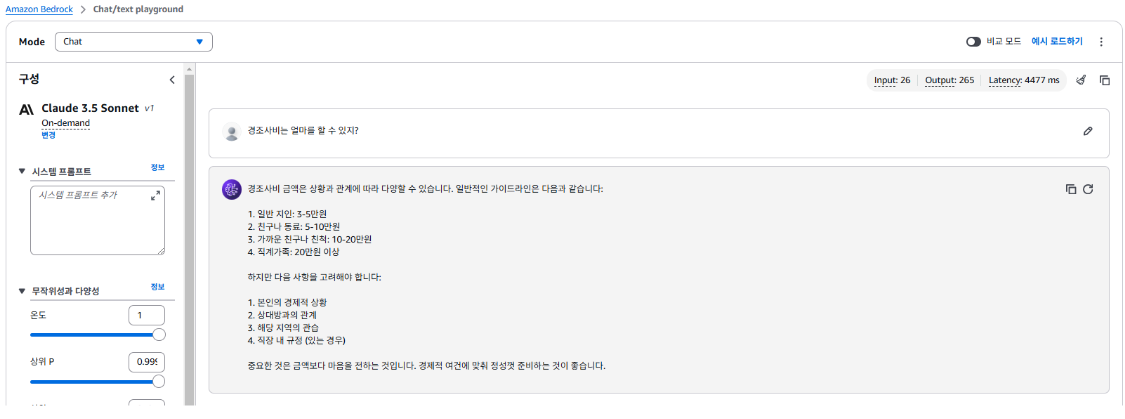Click the 온도 value input box

coord(146,315)
